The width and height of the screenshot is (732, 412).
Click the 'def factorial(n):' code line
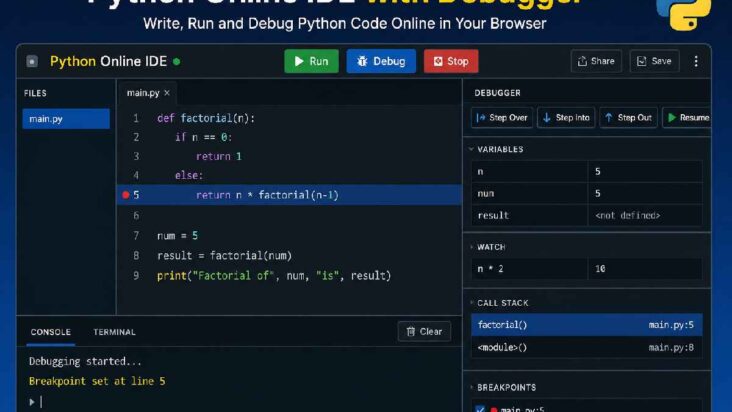[x=206, y=119]
